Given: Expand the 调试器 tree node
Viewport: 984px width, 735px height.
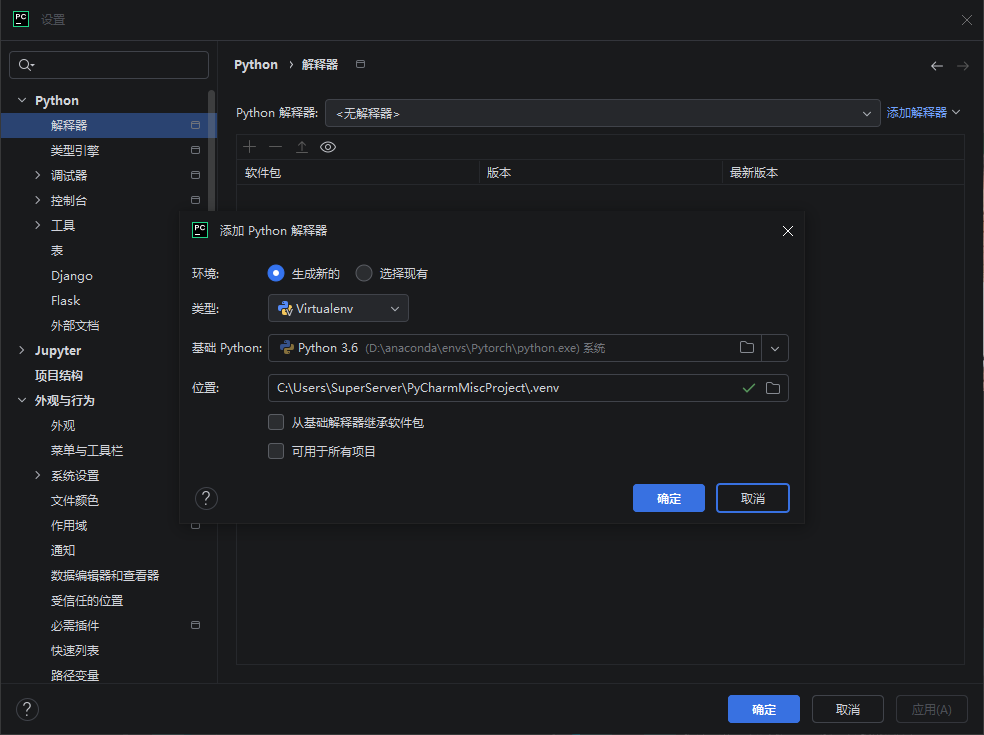Looking at the screenshot, I should [x=38, y=175].
